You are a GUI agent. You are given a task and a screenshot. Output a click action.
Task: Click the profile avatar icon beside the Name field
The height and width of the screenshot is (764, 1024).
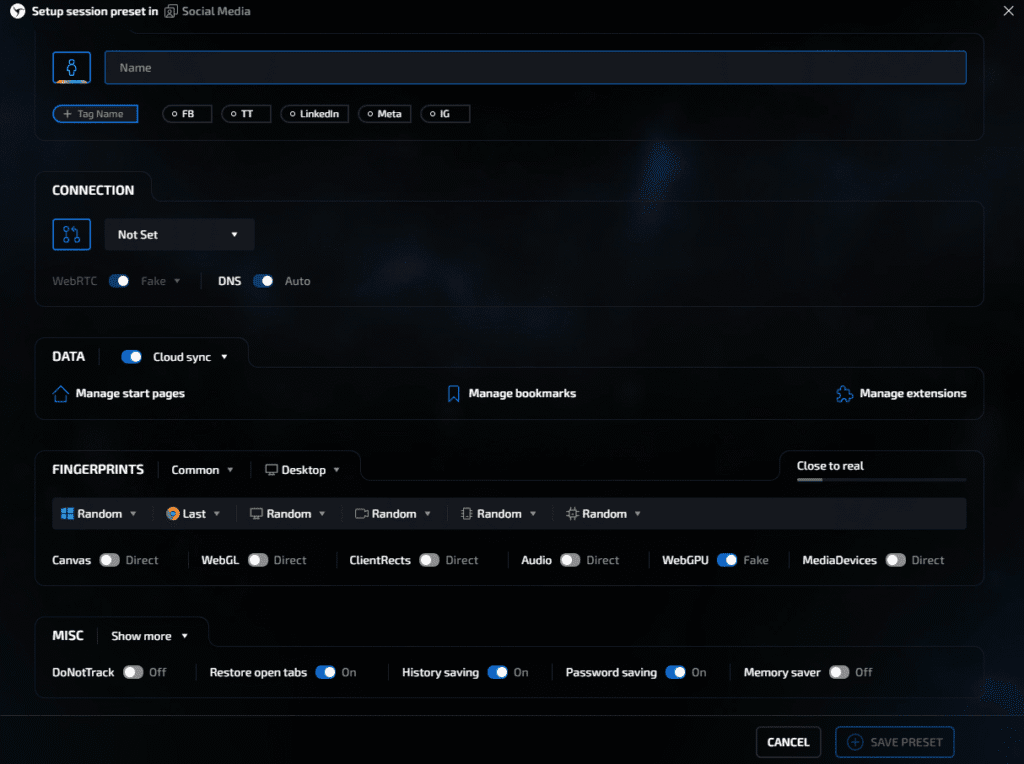71,67
